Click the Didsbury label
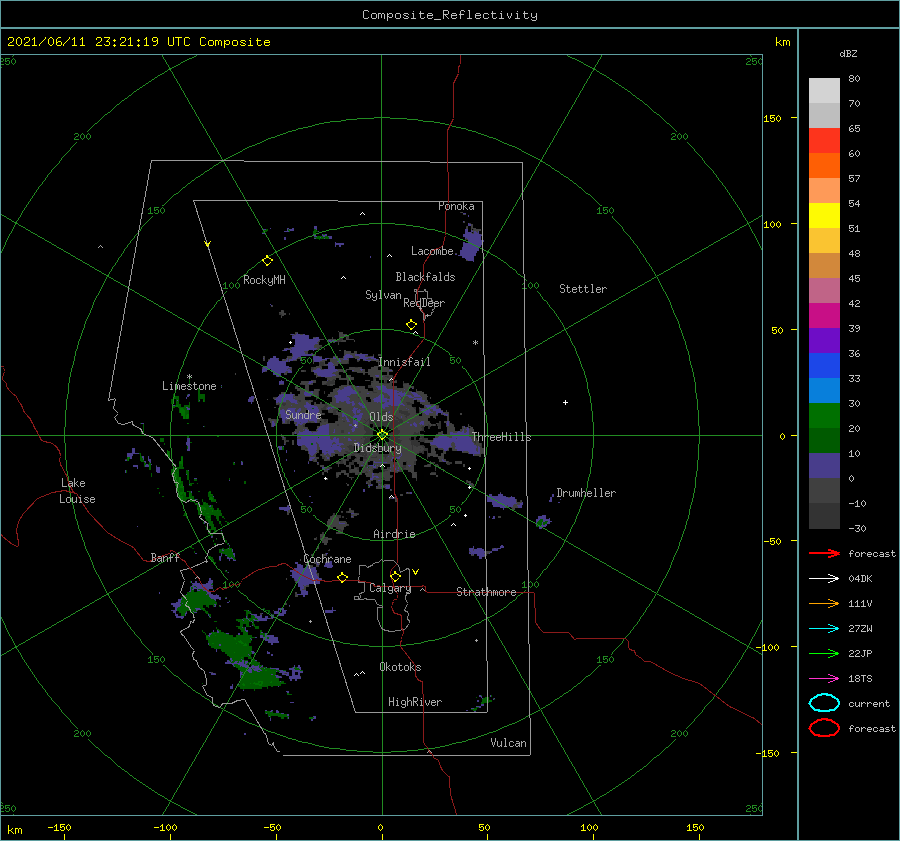The height and width of the screenshot is (841, 900). [x=377, y=448]
